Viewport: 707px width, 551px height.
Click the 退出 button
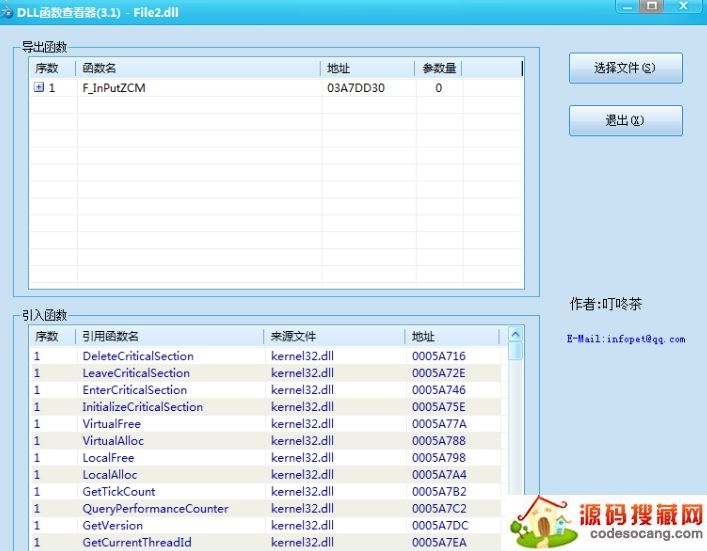(625, 120)
